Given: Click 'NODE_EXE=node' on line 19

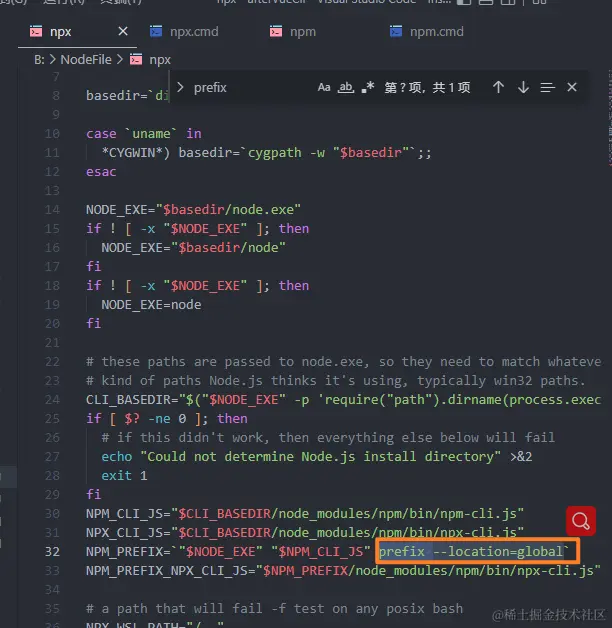Looking at the screenshot, I should (x=151, y=305).
